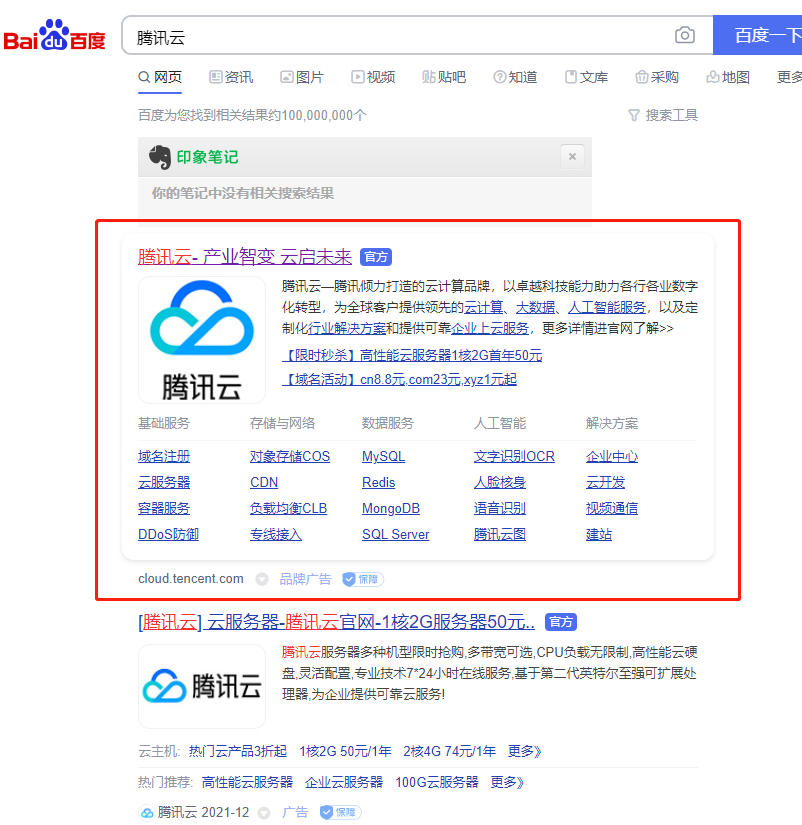Click the Evernote elephant icon

tap(160, 157)
